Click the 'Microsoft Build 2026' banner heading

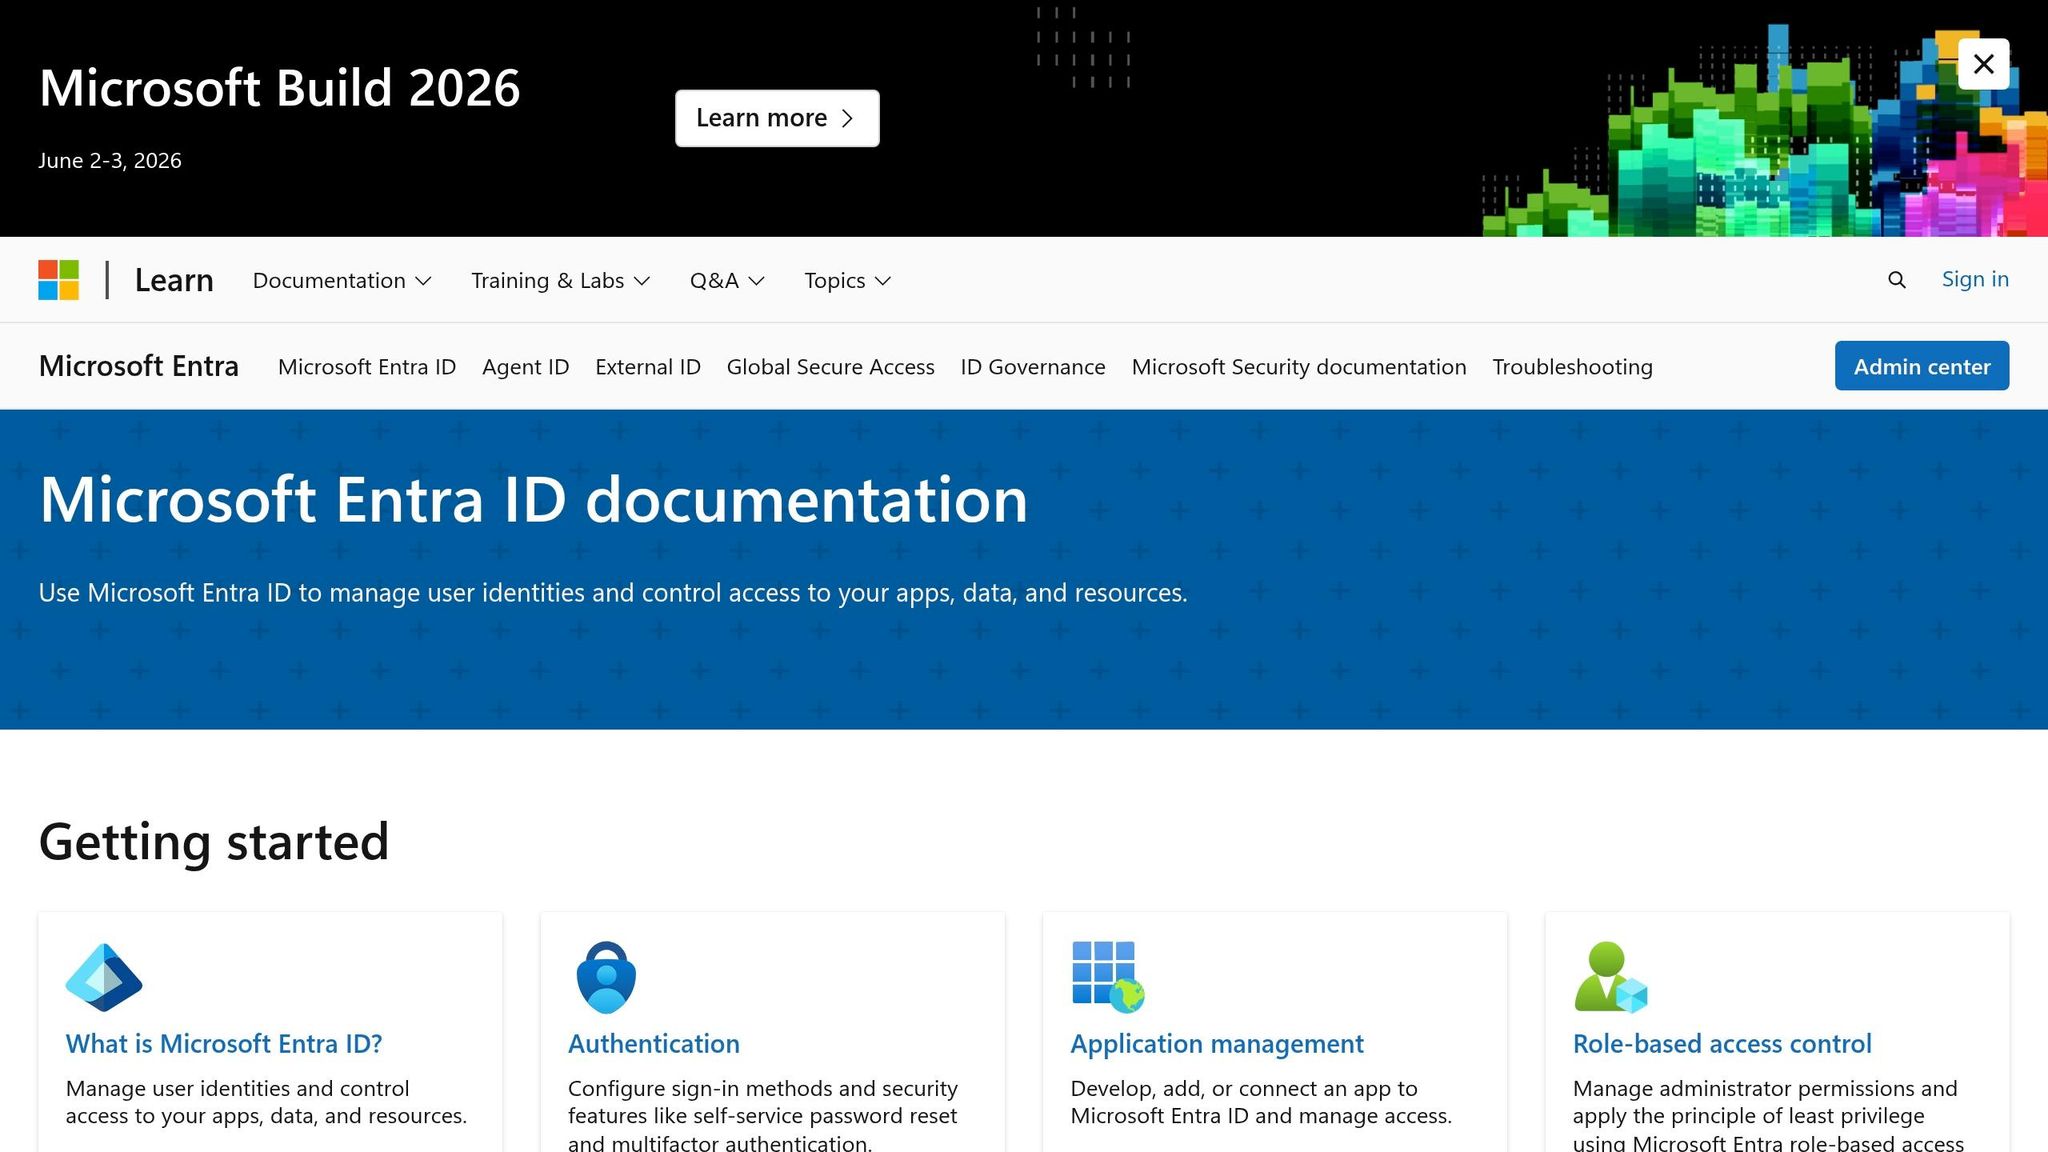(x=280, y=88)
